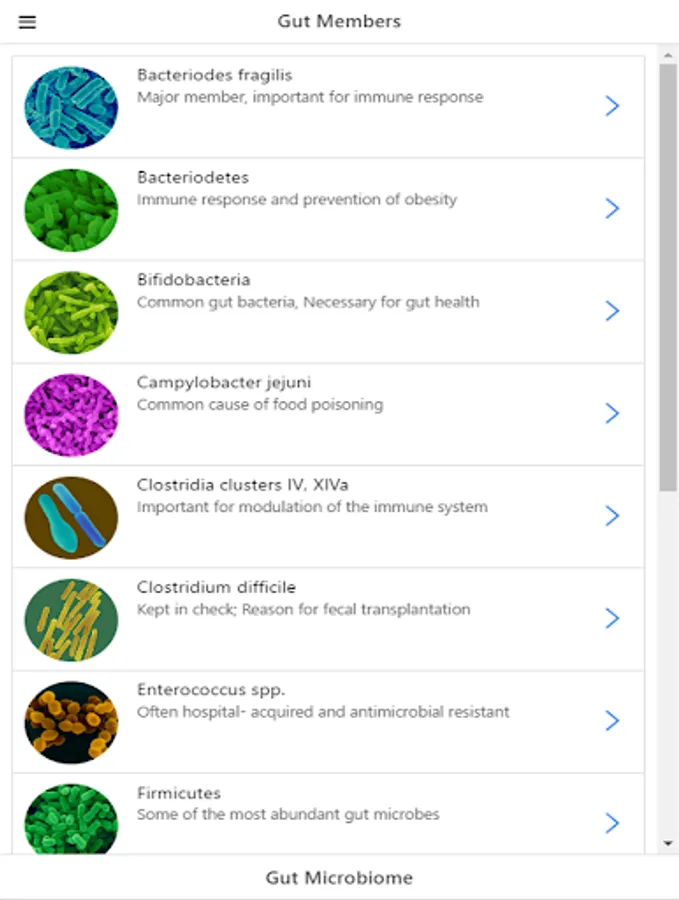Screen dimensions: 679x900
Task: Click the Enterococcus spp. chevron arrow
Action: tap(613, 721)
